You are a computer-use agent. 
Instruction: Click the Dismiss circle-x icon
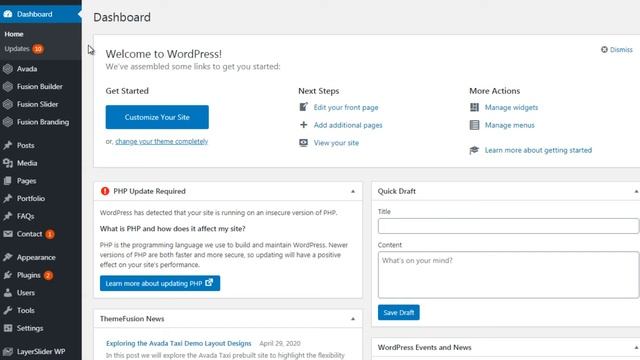pyautogui.click(x=604, y=49)
